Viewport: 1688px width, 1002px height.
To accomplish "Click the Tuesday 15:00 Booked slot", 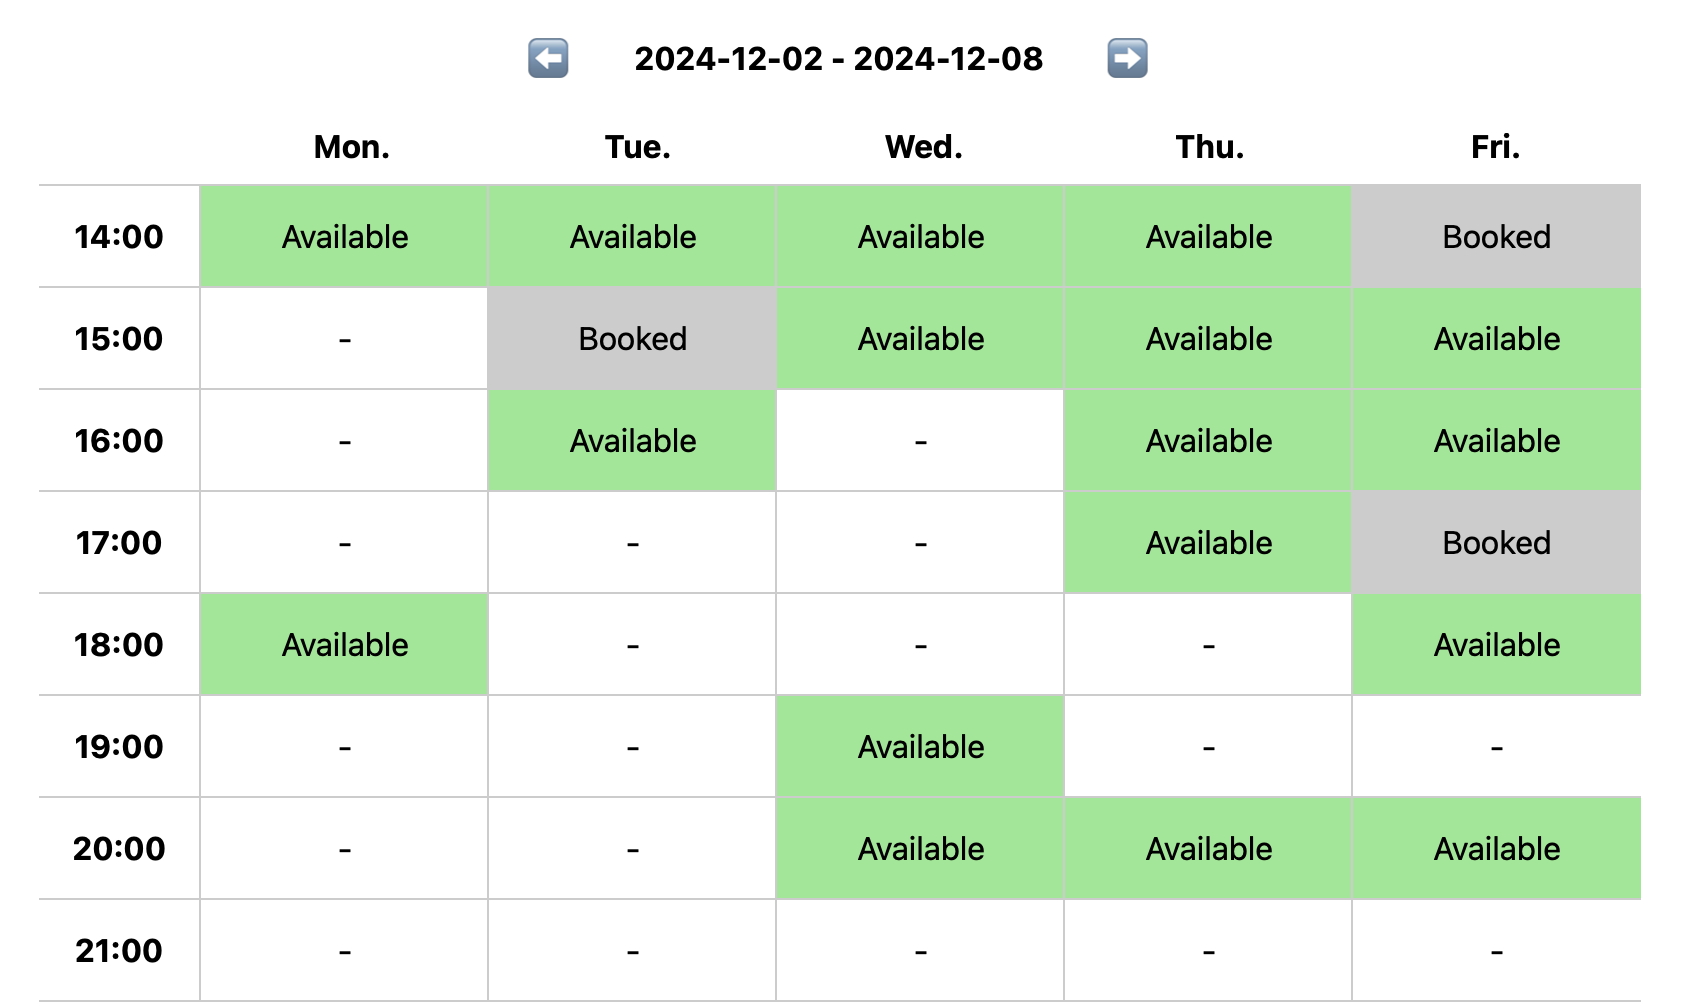I will (x=633, y=338).
